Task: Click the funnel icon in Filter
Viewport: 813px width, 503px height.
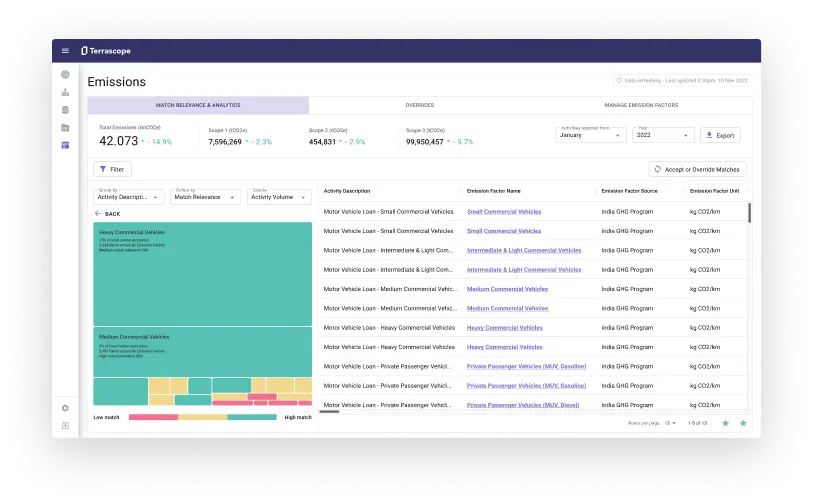Action: click(x=103, y=169)
